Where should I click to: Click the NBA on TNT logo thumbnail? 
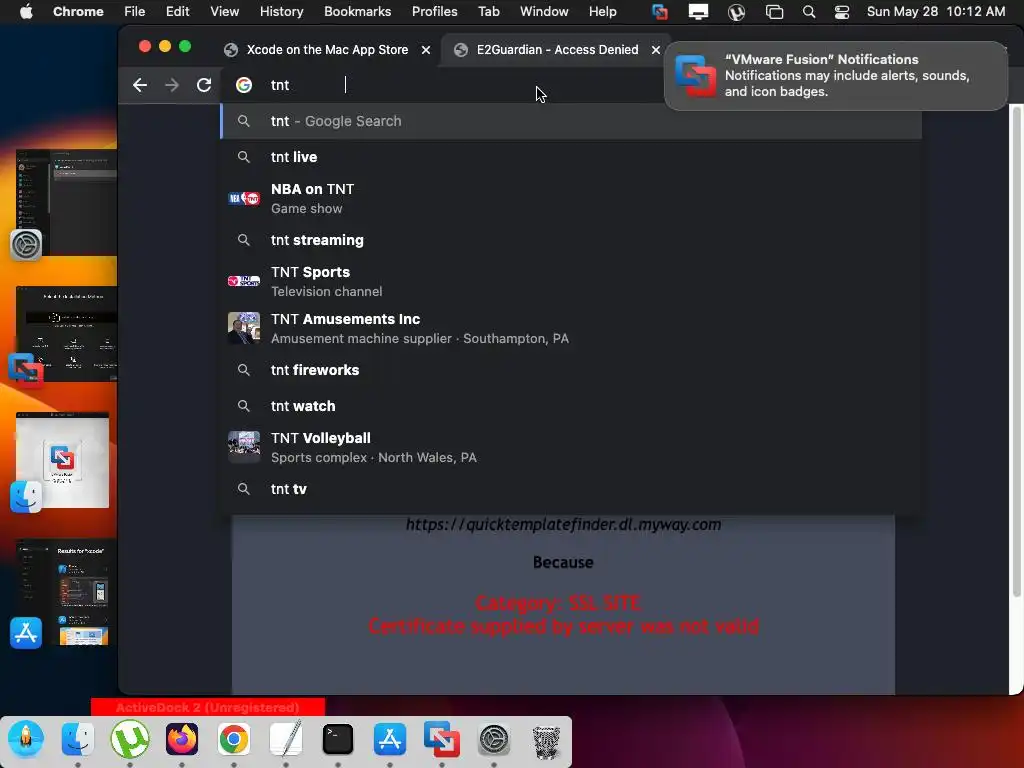244,199
